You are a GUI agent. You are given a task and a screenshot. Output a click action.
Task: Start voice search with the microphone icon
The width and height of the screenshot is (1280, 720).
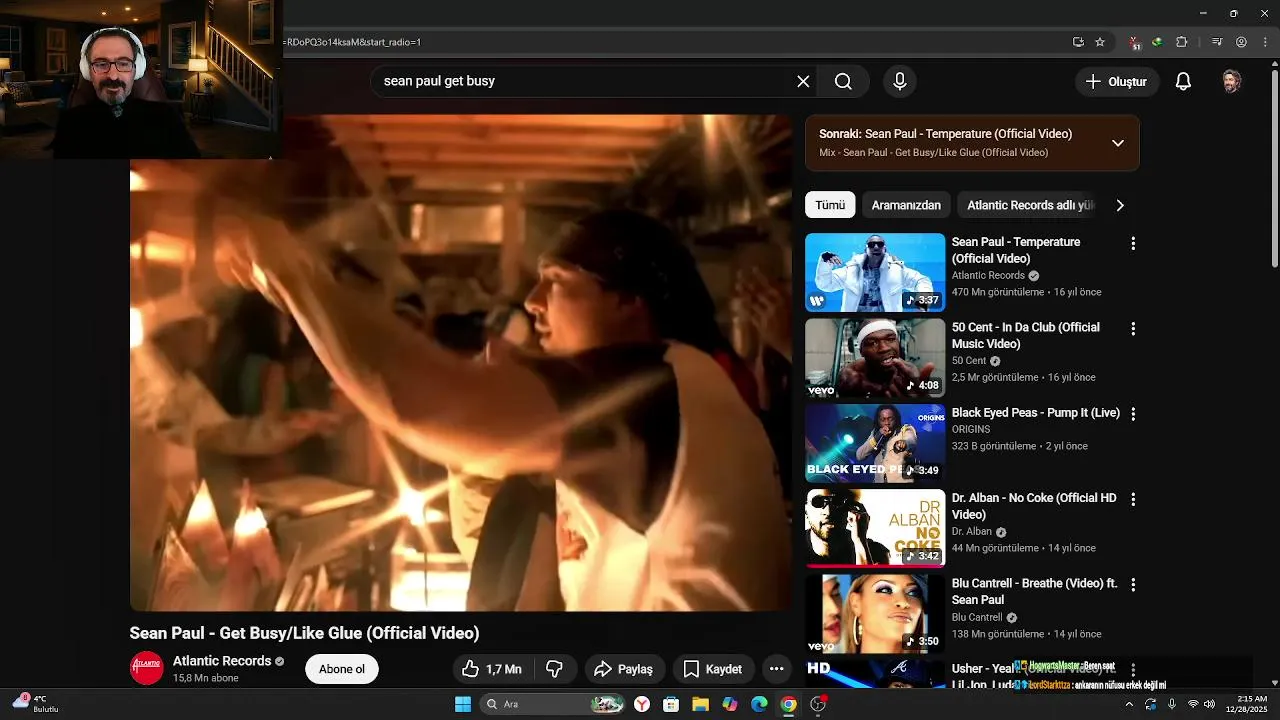coord(900,82)
